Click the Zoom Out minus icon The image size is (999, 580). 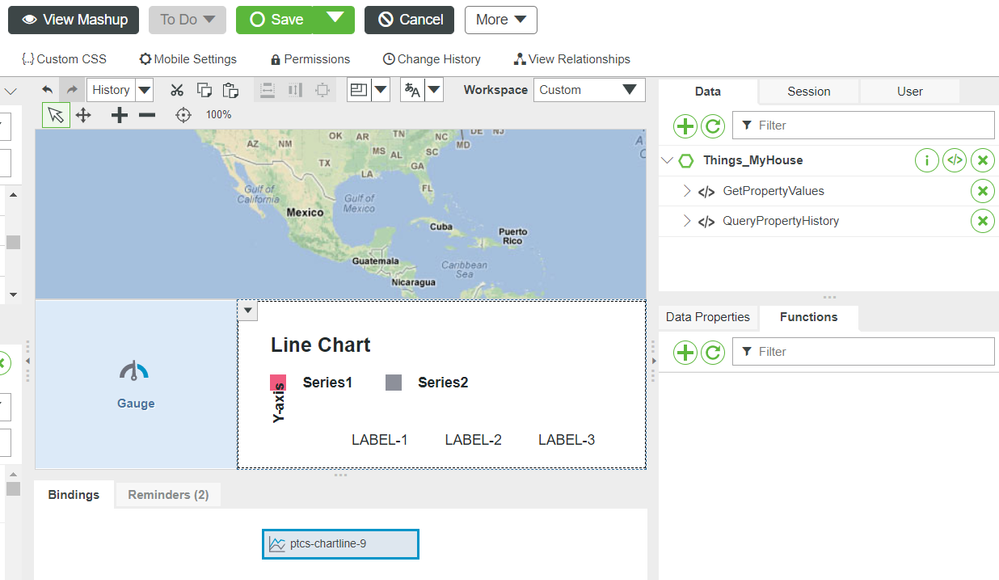coord(147,115)
